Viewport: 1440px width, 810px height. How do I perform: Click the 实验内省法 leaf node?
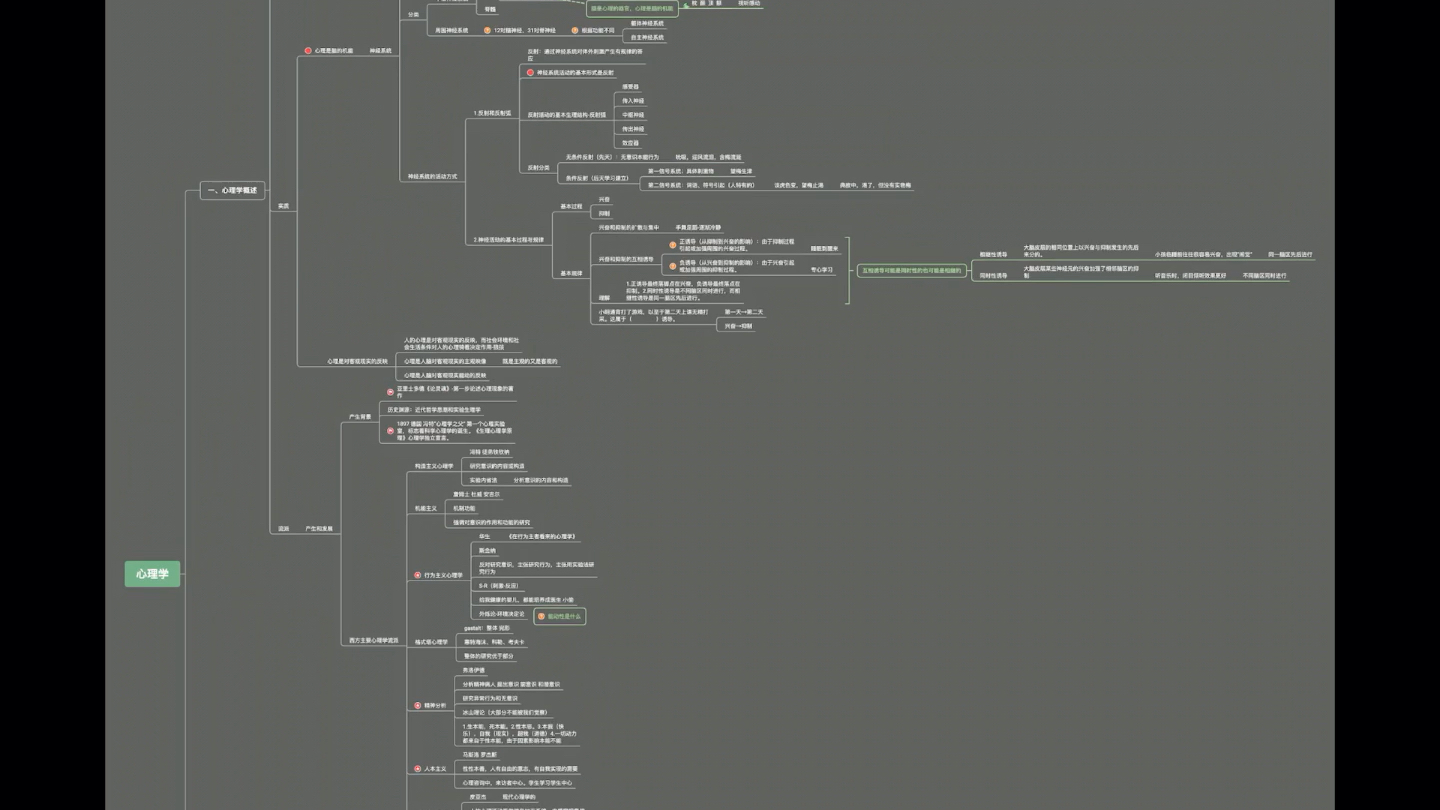483,480
